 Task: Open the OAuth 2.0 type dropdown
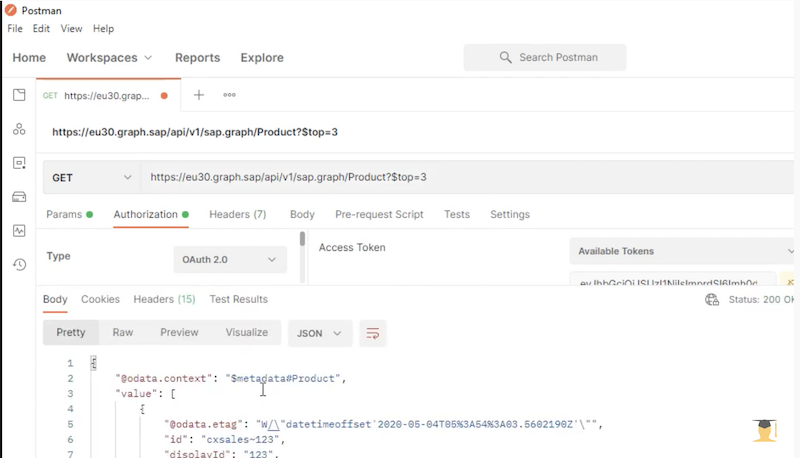(229, 259)
